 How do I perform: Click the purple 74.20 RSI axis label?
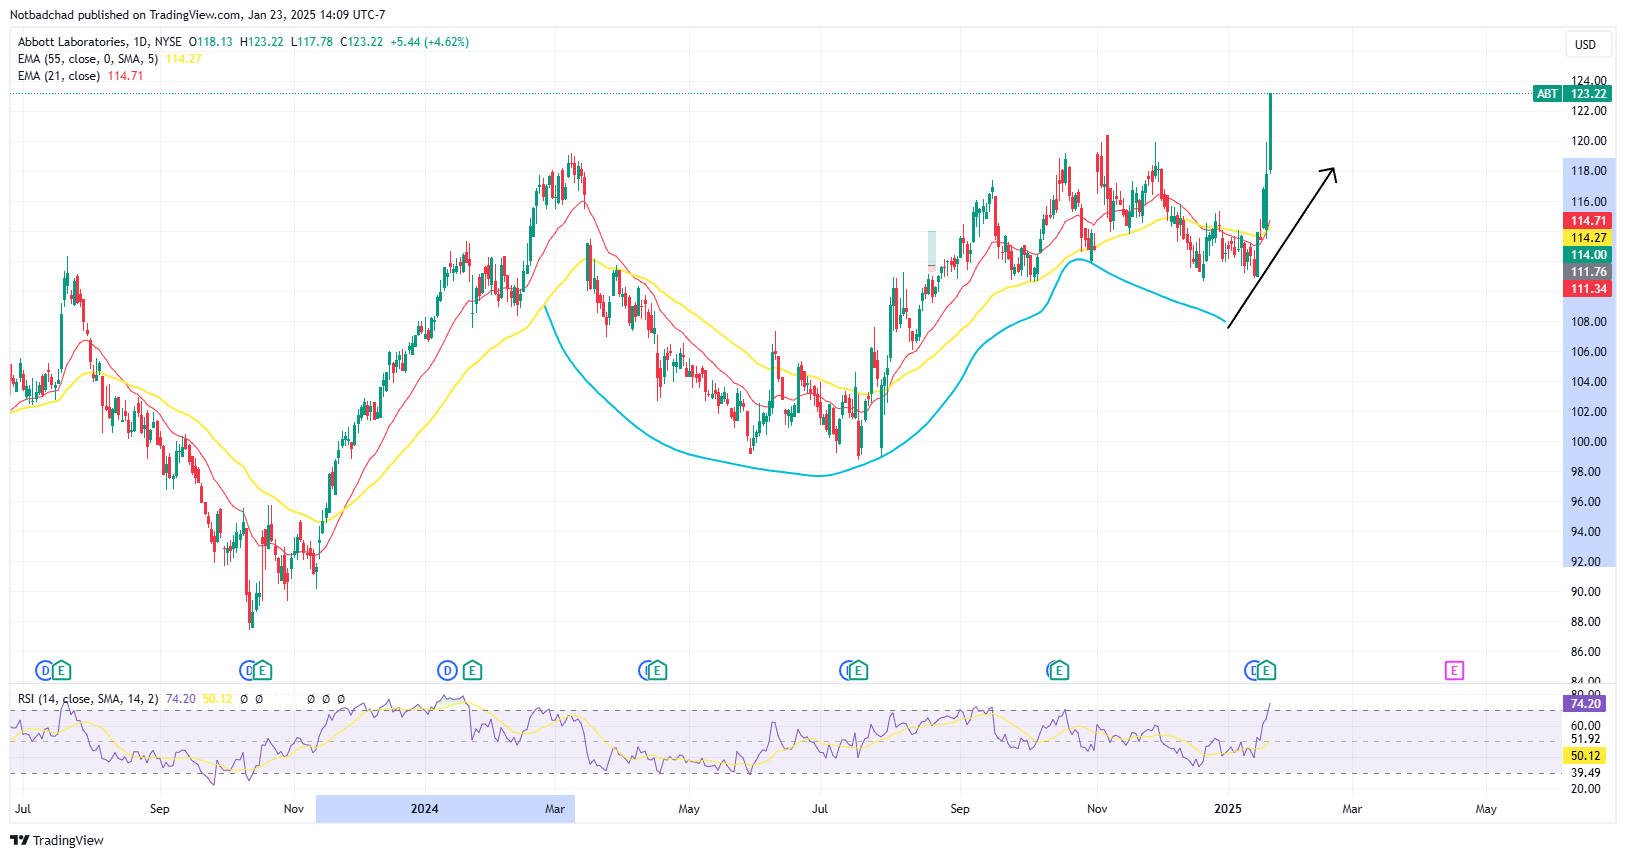[1585, 704]
